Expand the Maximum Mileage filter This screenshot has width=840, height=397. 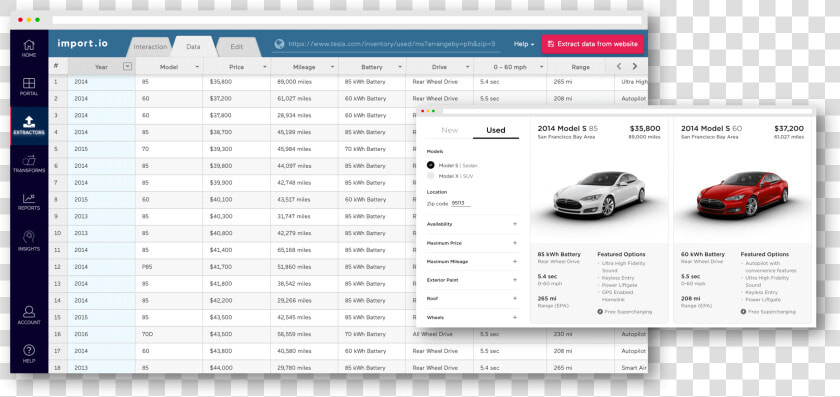(x=515, y=261)
